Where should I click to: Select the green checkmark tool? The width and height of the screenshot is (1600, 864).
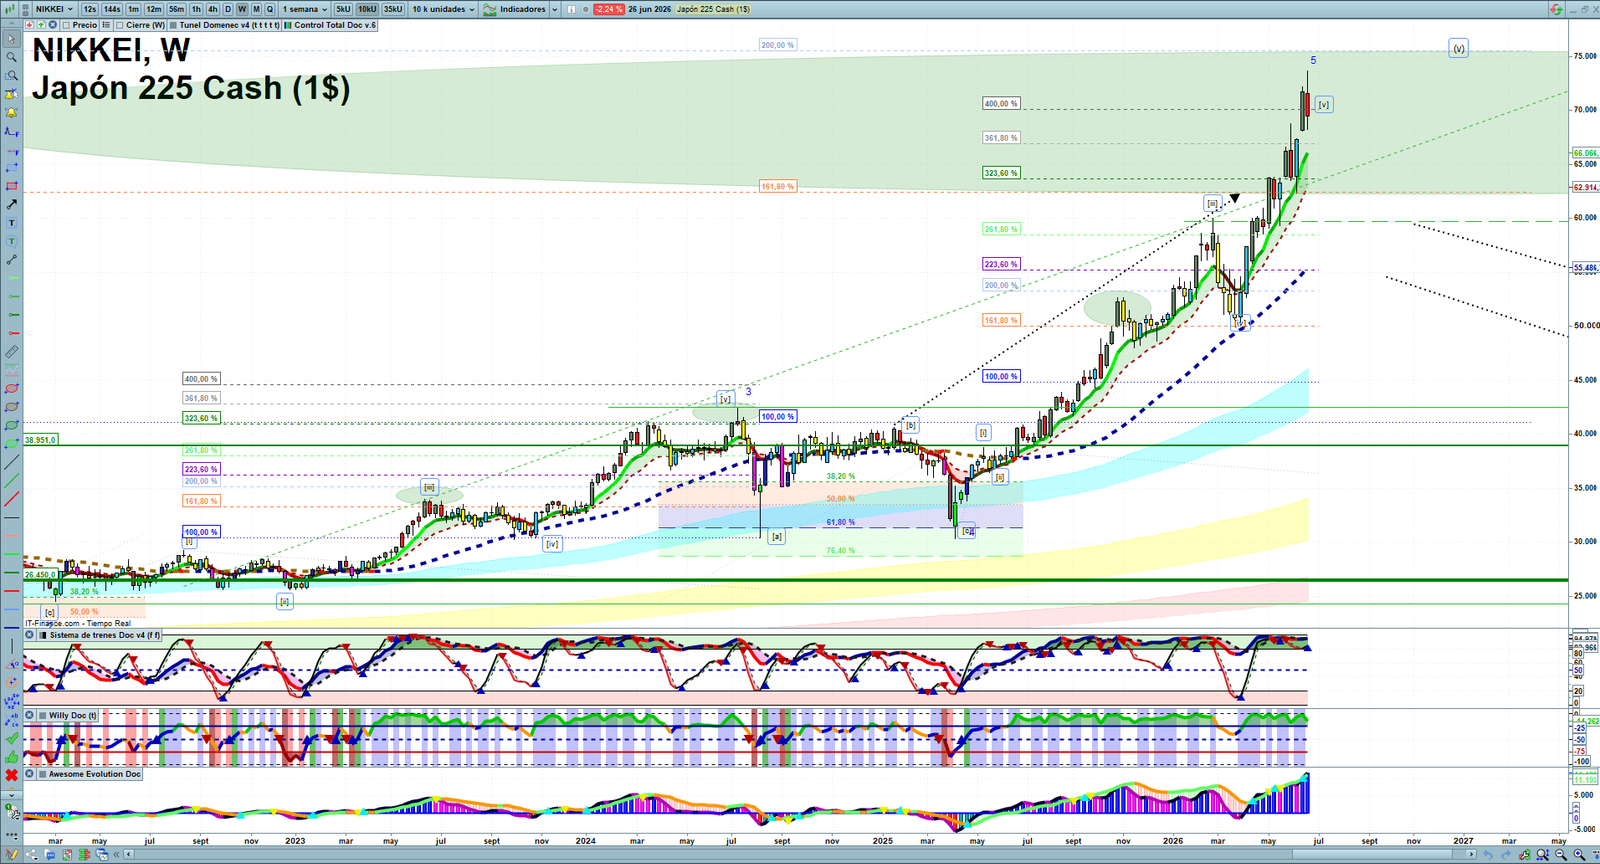click(11, 739)
